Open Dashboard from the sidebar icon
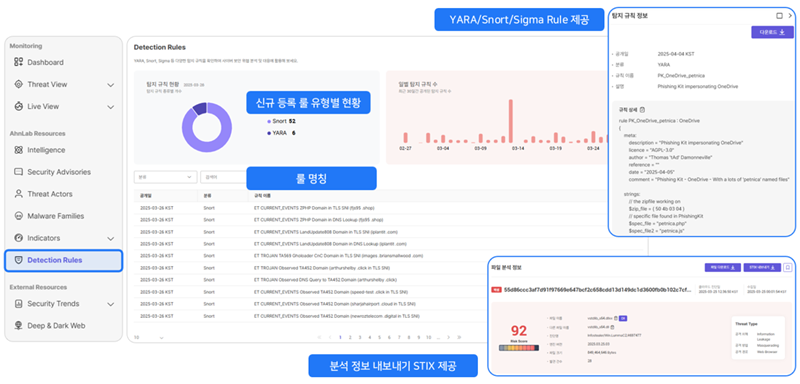 [x=18, y=62]
